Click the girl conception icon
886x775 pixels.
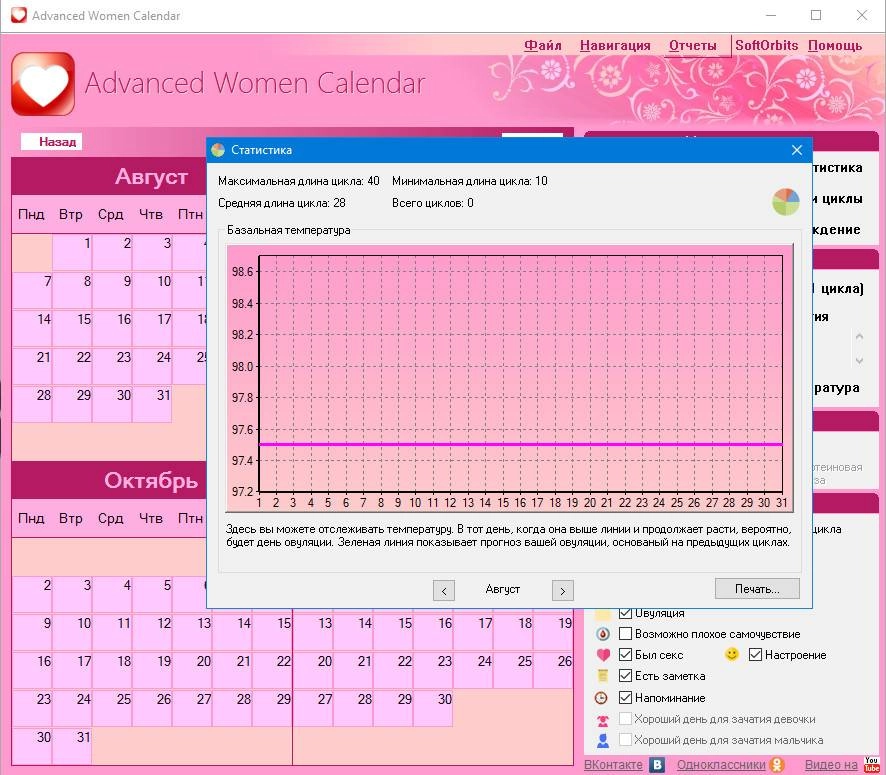pos(603,720)
